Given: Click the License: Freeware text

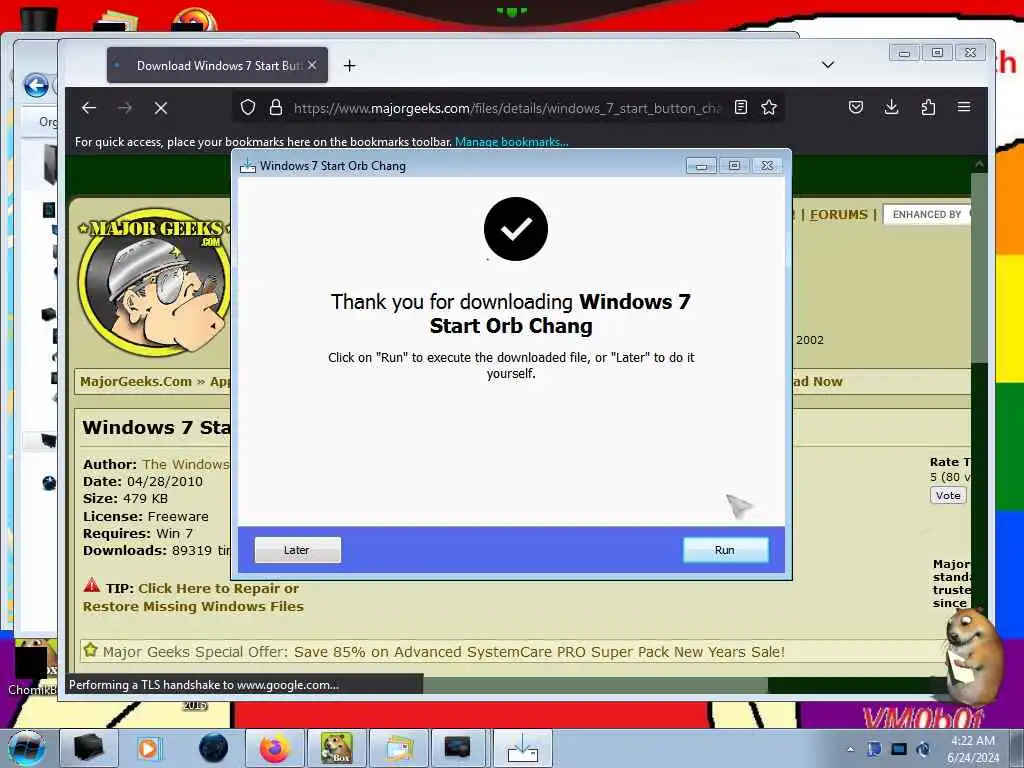Looking at the screenshot, I should tap(146, 516).
